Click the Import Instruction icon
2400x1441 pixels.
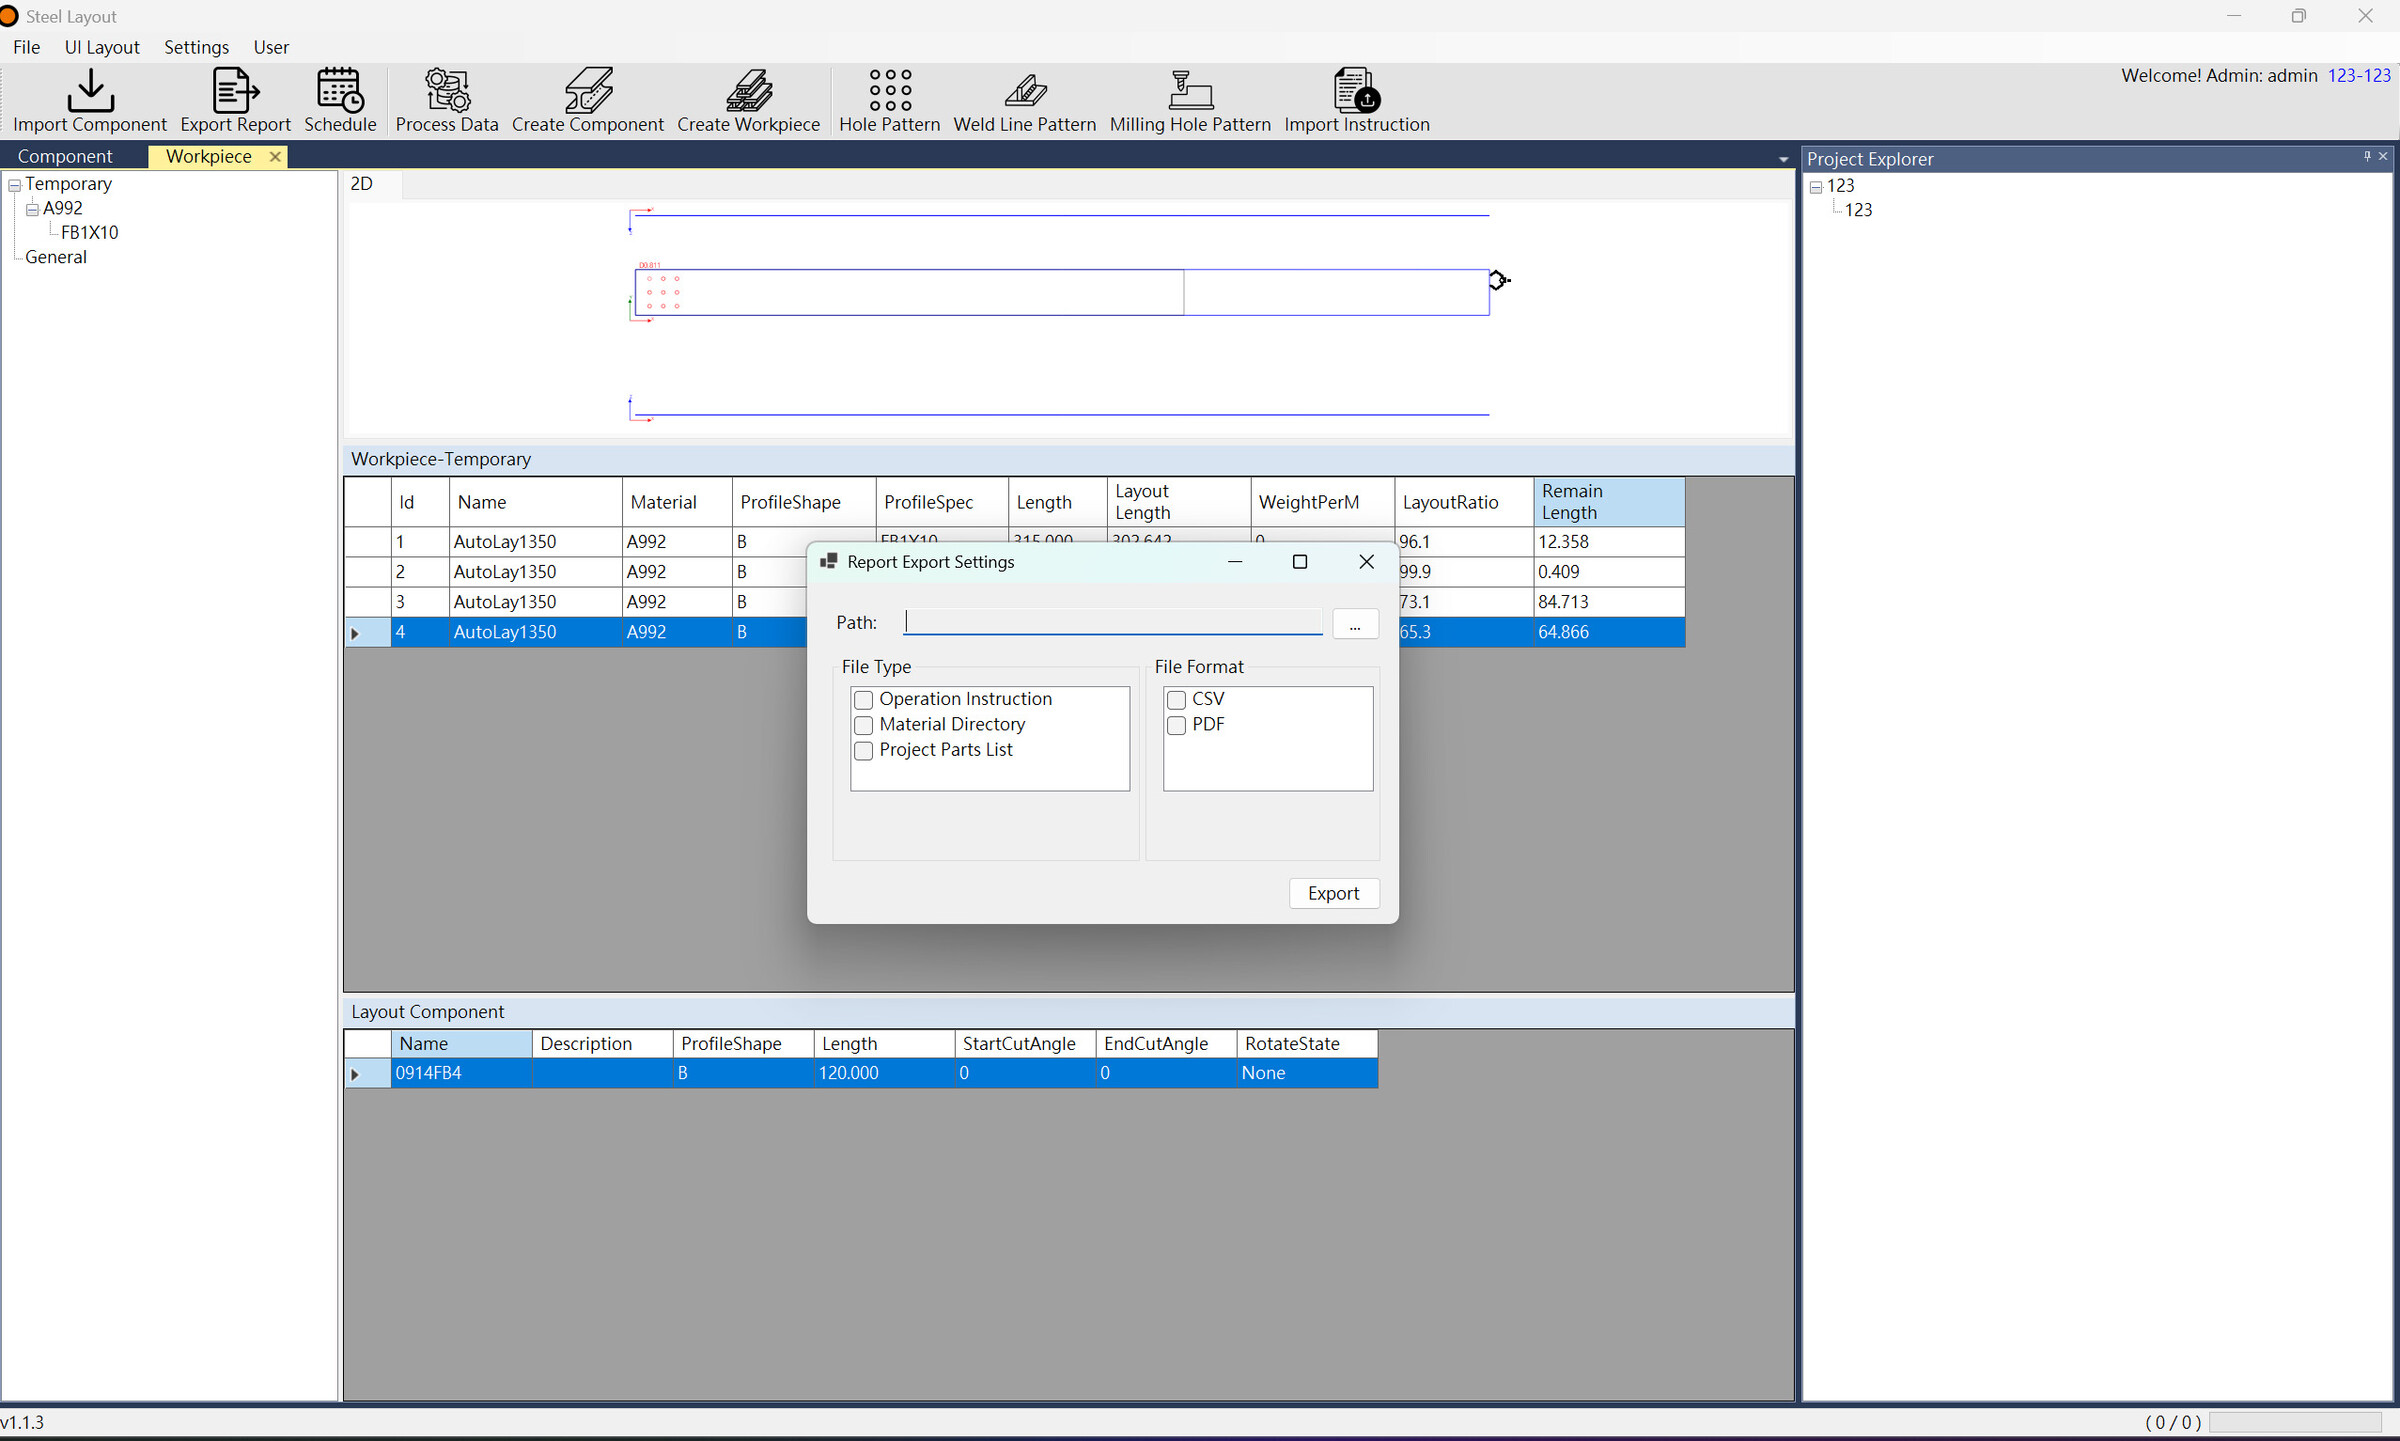point(1357,100)
